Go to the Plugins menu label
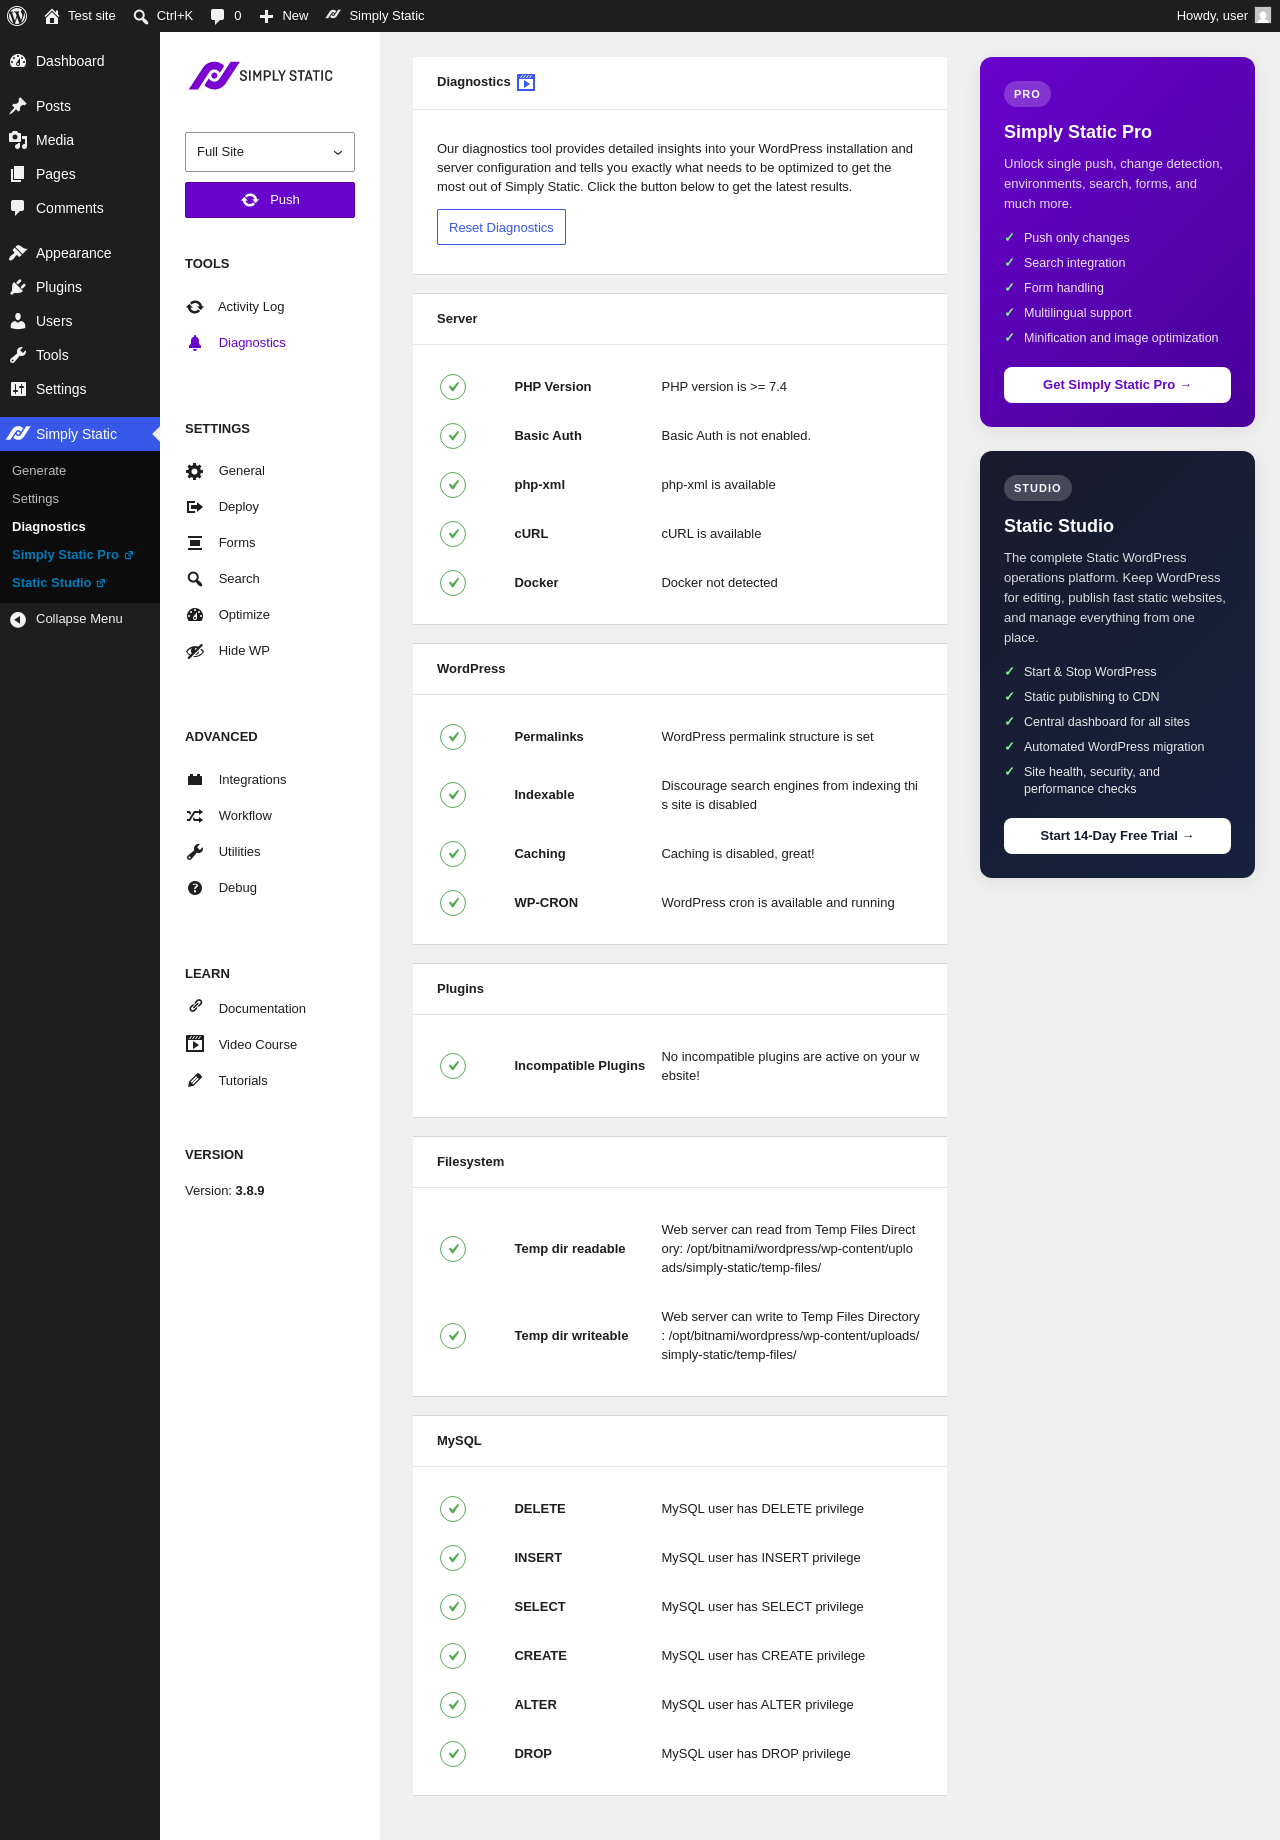This screenshot has height=1840, width=1280. tap(59, 287)
